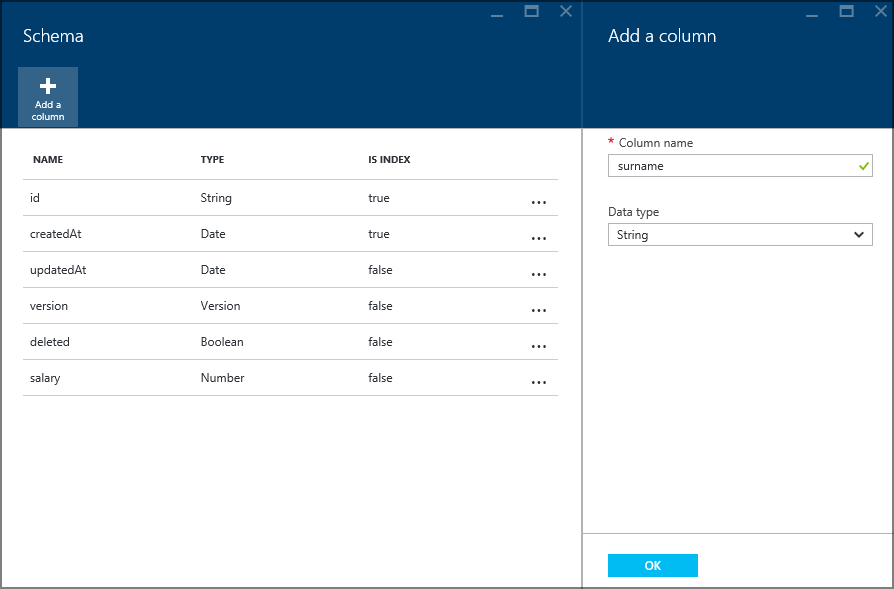Viewport: 894px width, 589px height.
Task: Open the ellipsis menu for the id column
Action: coord(539,202)
